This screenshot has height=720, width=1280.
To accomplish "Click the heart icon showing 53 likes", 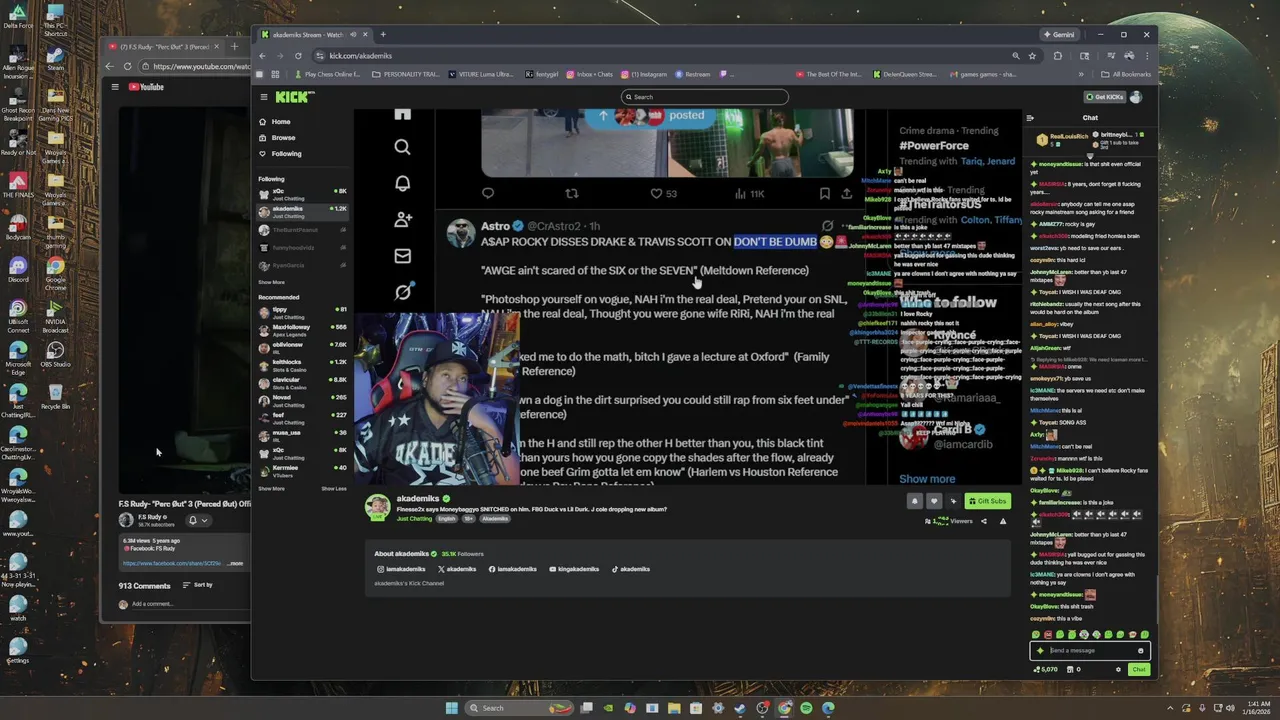I will click(657, 194).
